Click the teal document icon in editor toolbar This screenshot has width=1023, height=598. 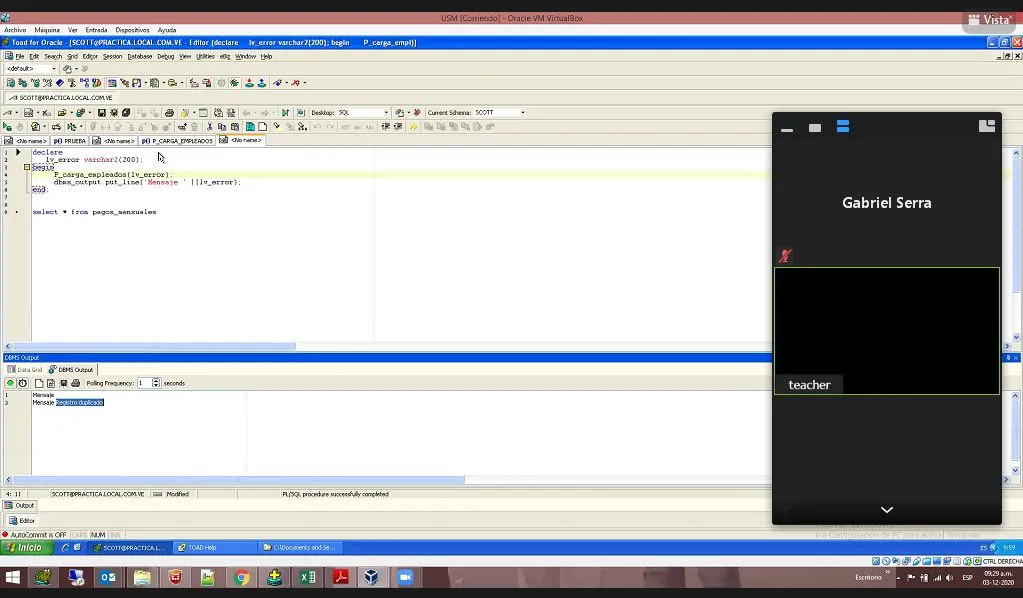pos(250,127)
